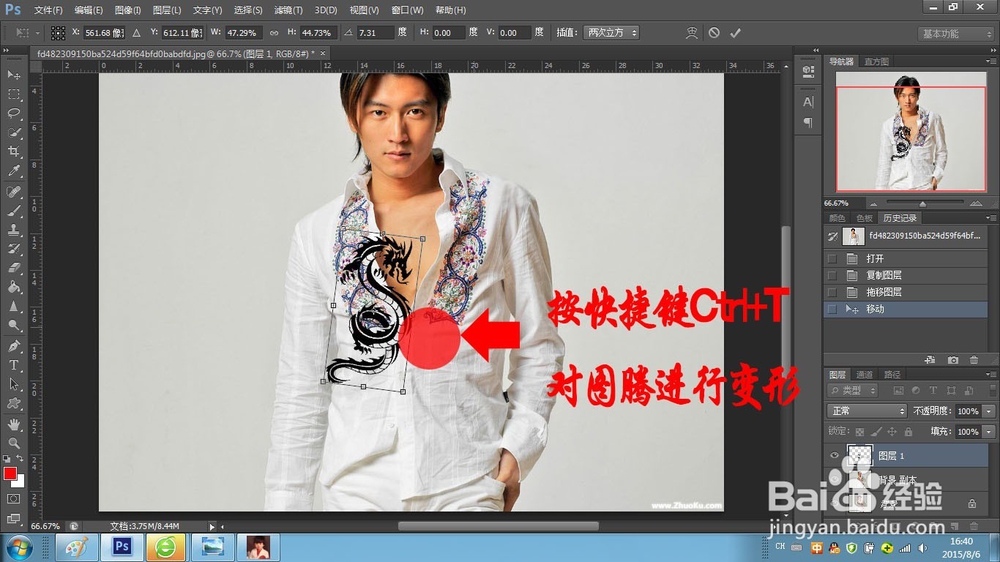Viewport: 1000px width, 562px height.
Task: Open the blend mode 正常 dropdown
Action: point(867,411)
